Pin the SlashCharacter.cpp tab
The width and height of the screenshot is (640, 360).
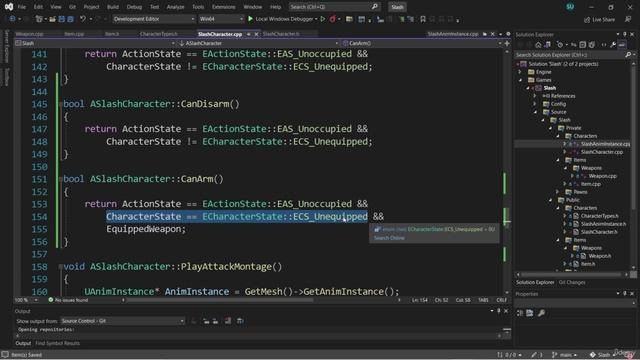pos(249,34)
